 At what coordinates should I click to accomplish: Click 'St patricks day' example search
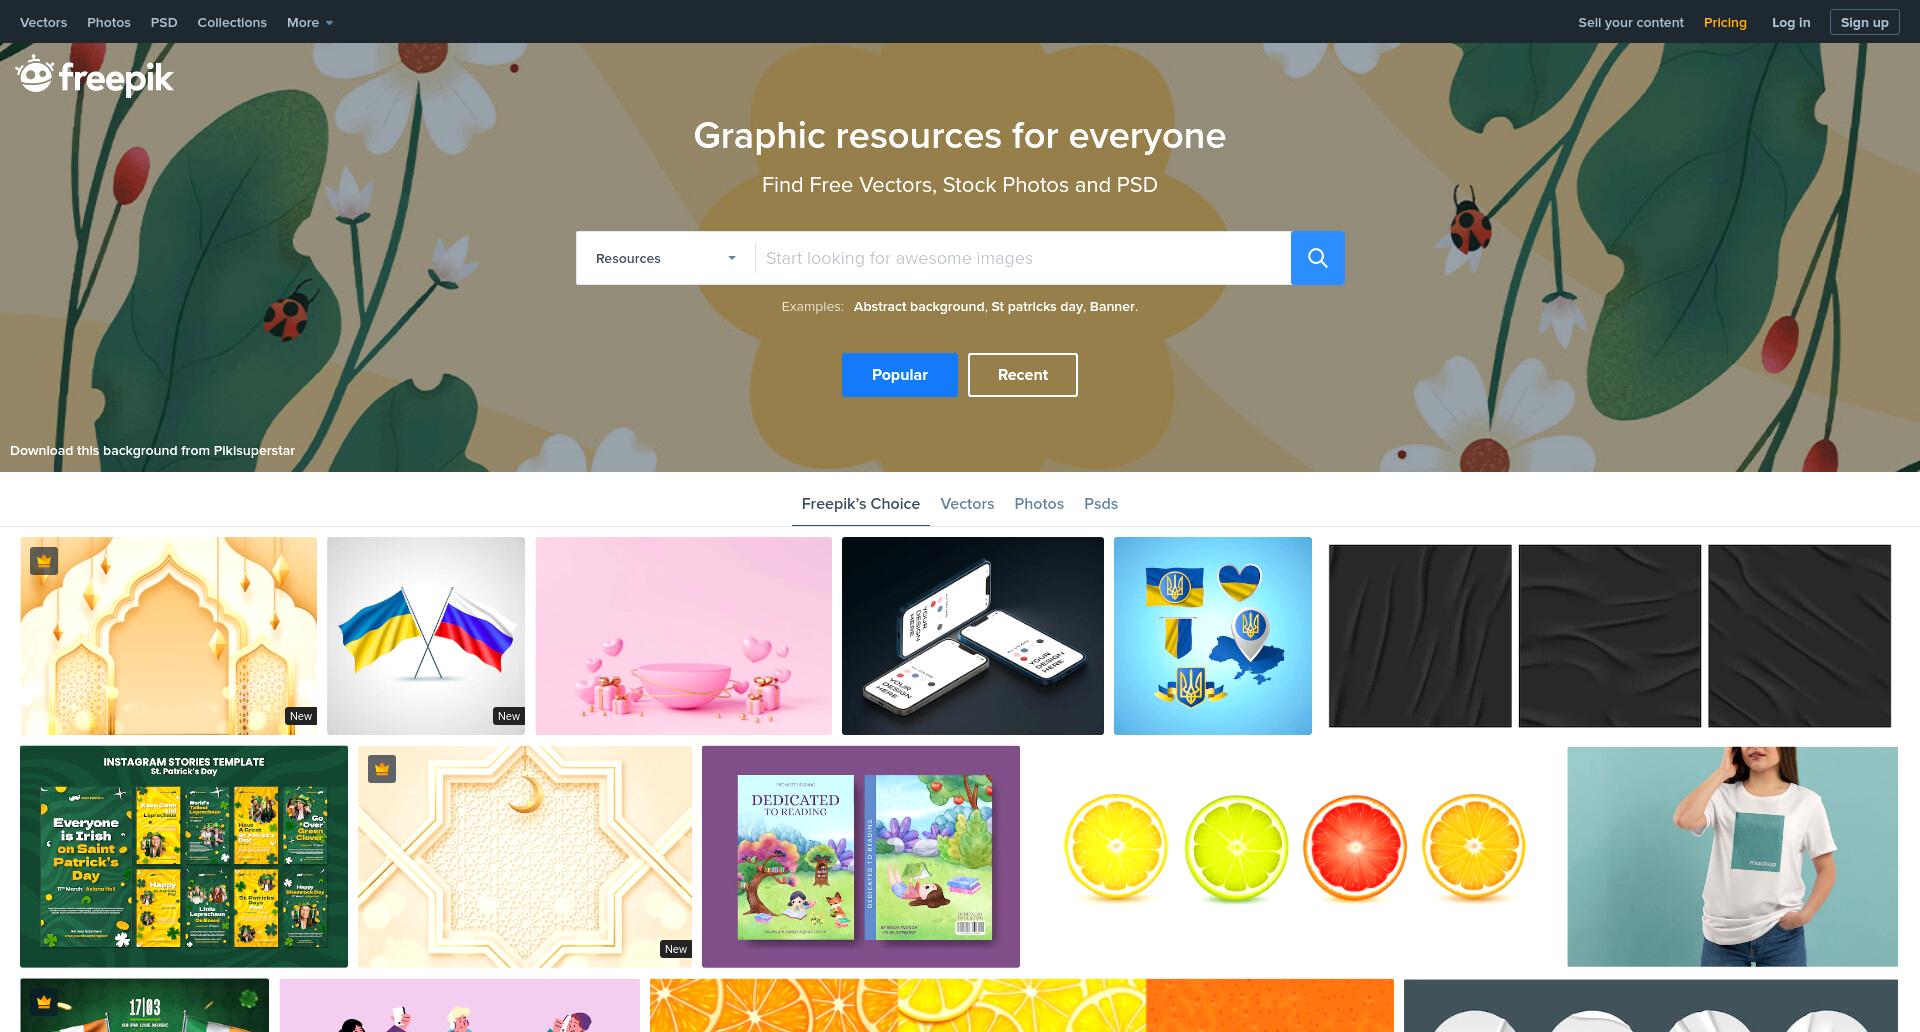pos(1037,307)
